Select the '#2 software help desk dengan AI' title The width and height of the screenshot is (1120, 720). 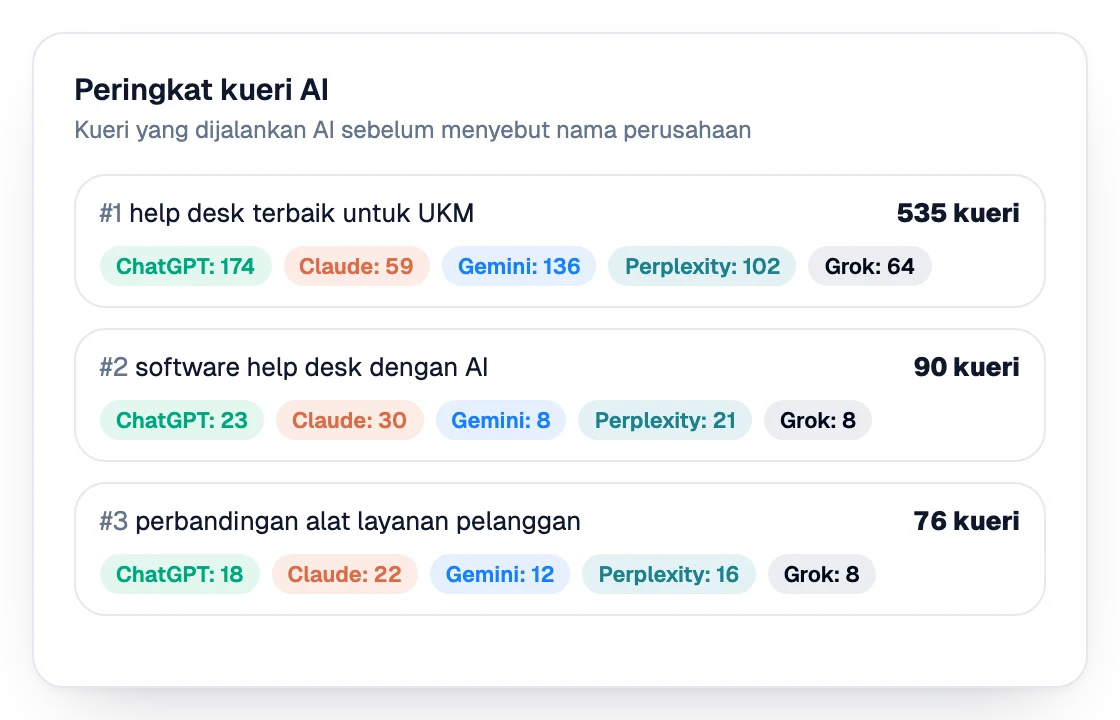294,367
